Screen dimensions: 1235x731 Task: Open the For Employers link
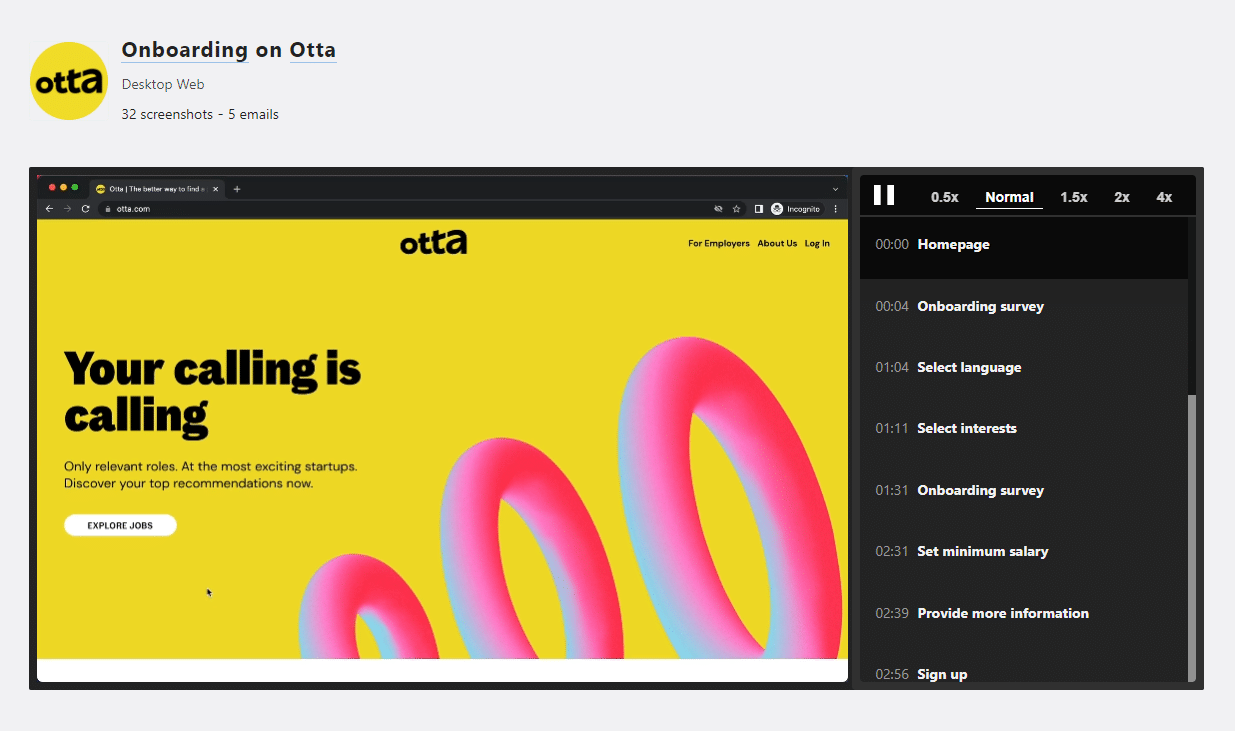[719, 243]
